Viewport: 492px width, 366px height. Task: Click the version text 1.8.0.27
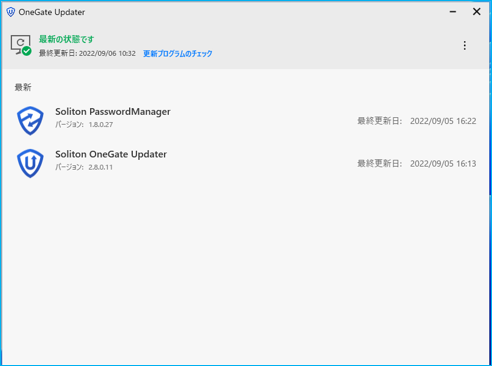(x=101, y=125)
